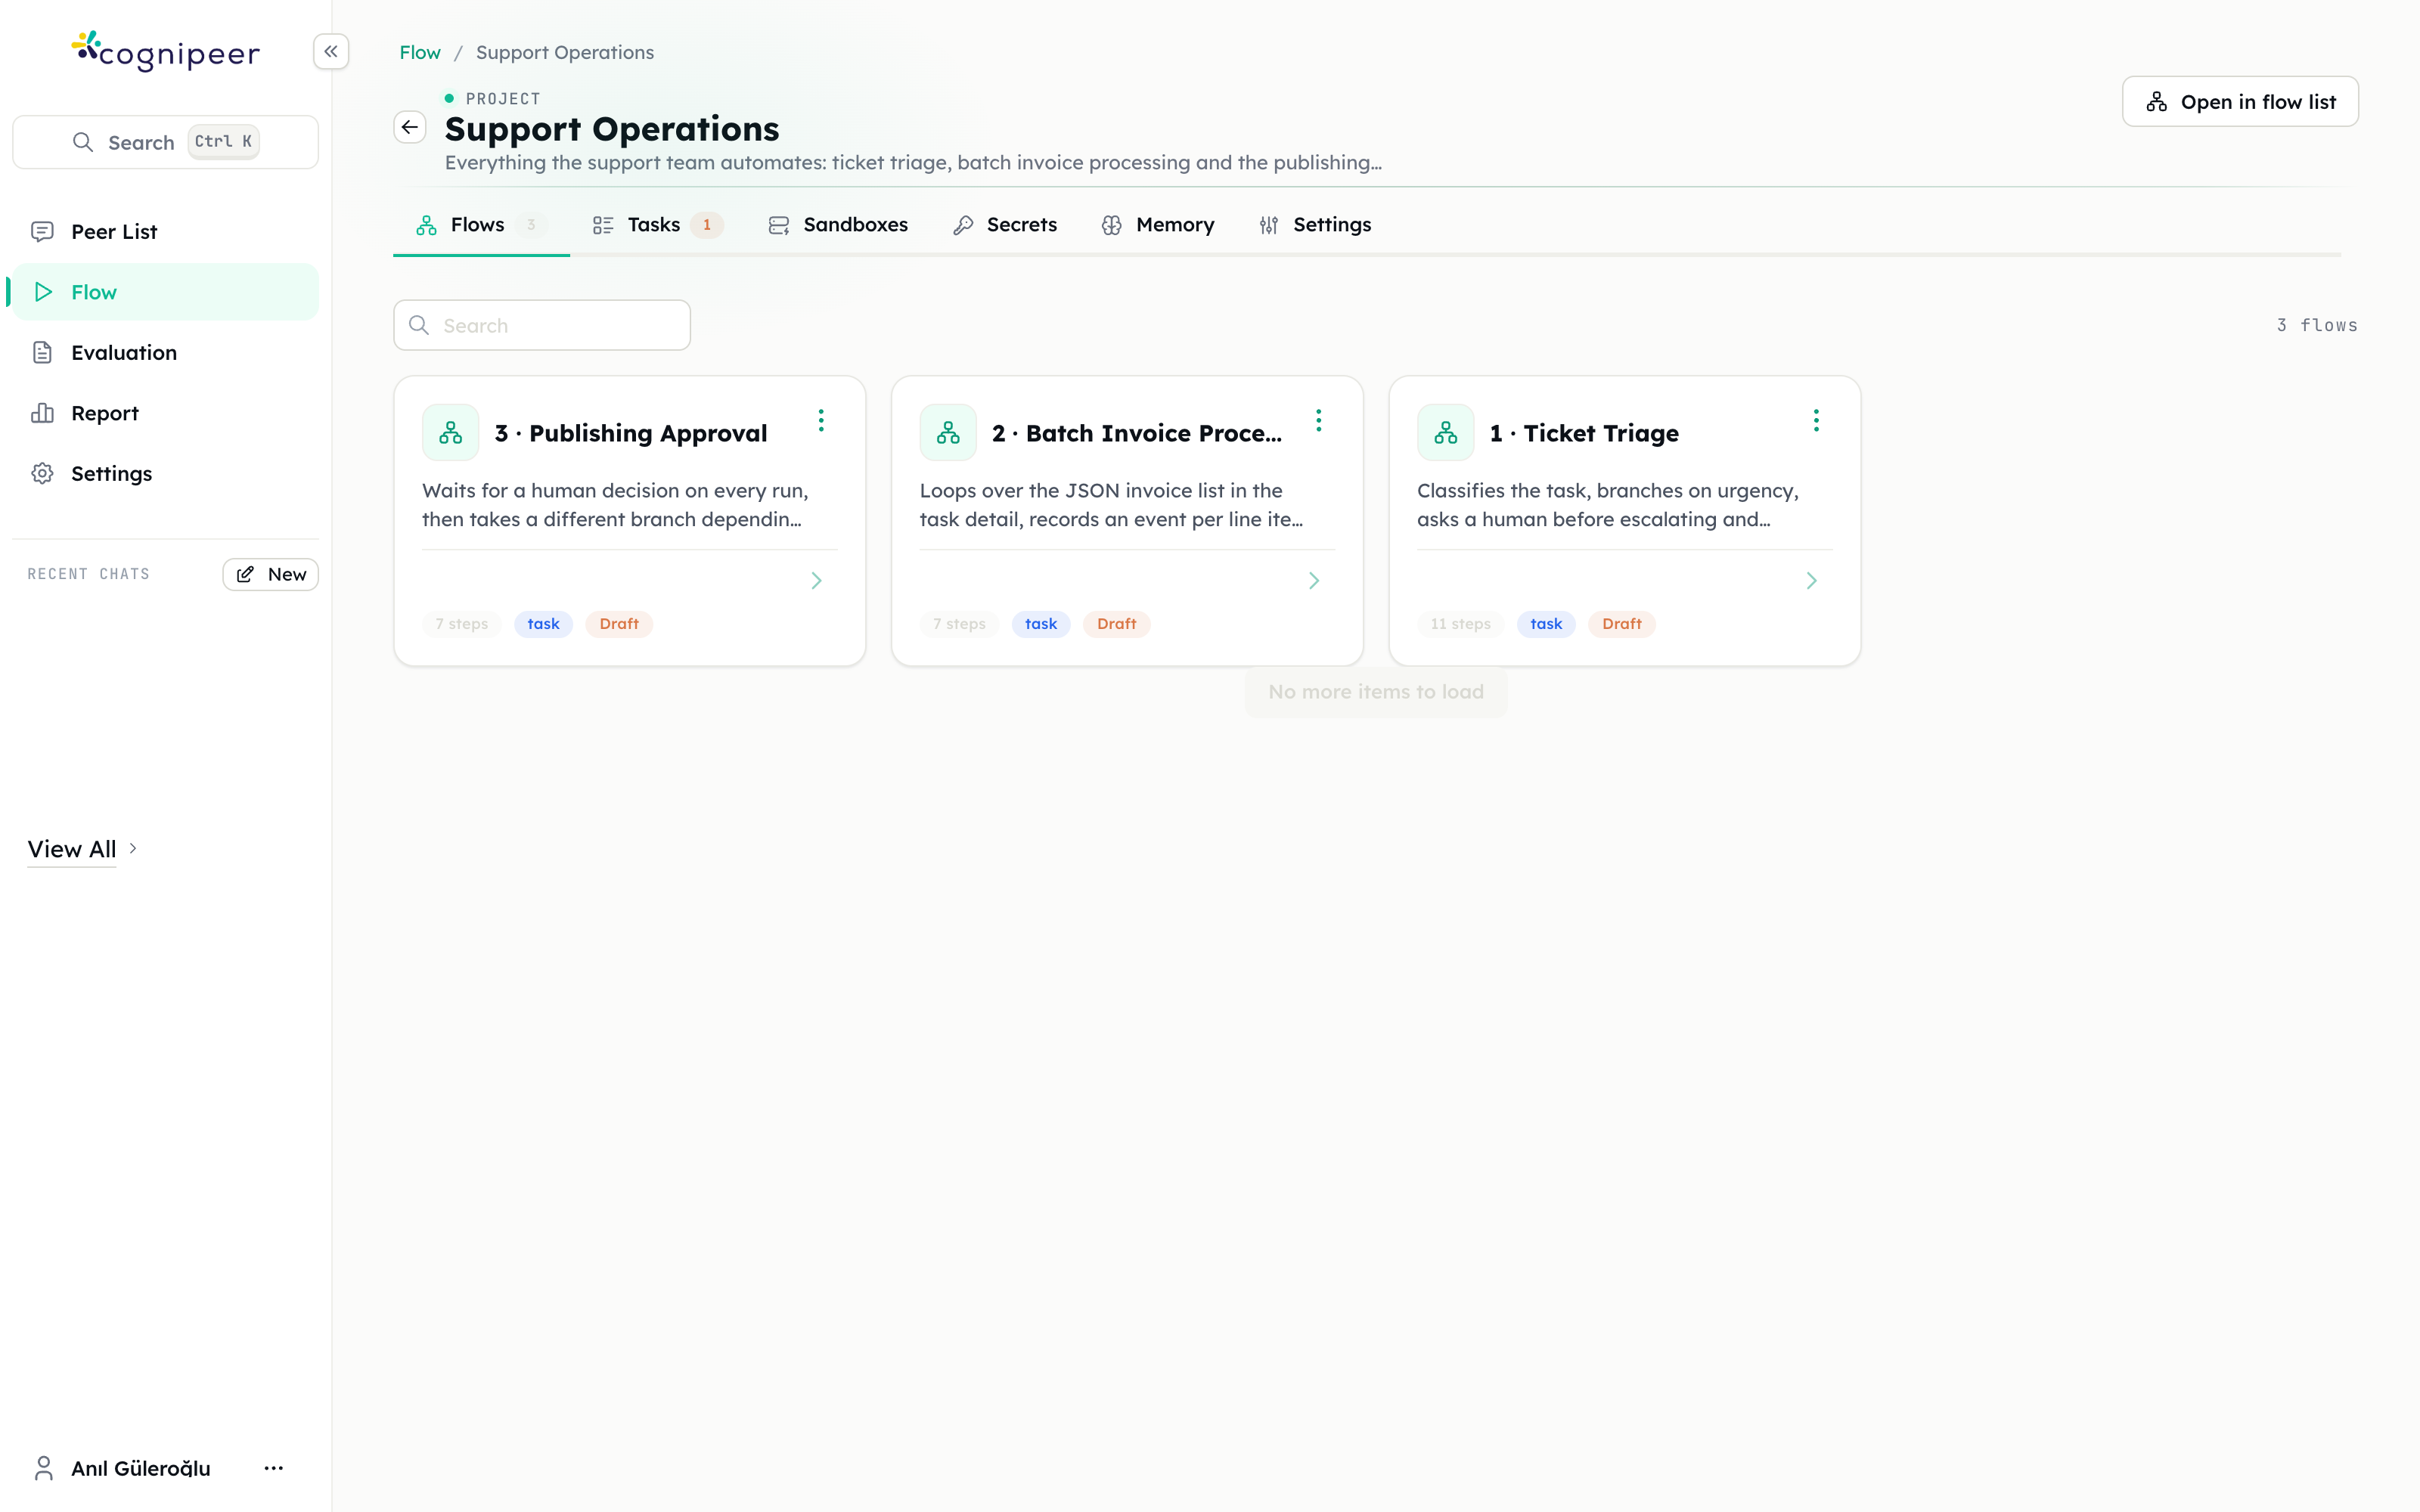2420x1512 pixels.
Task: Start a New chat
Action: point(270,574)
